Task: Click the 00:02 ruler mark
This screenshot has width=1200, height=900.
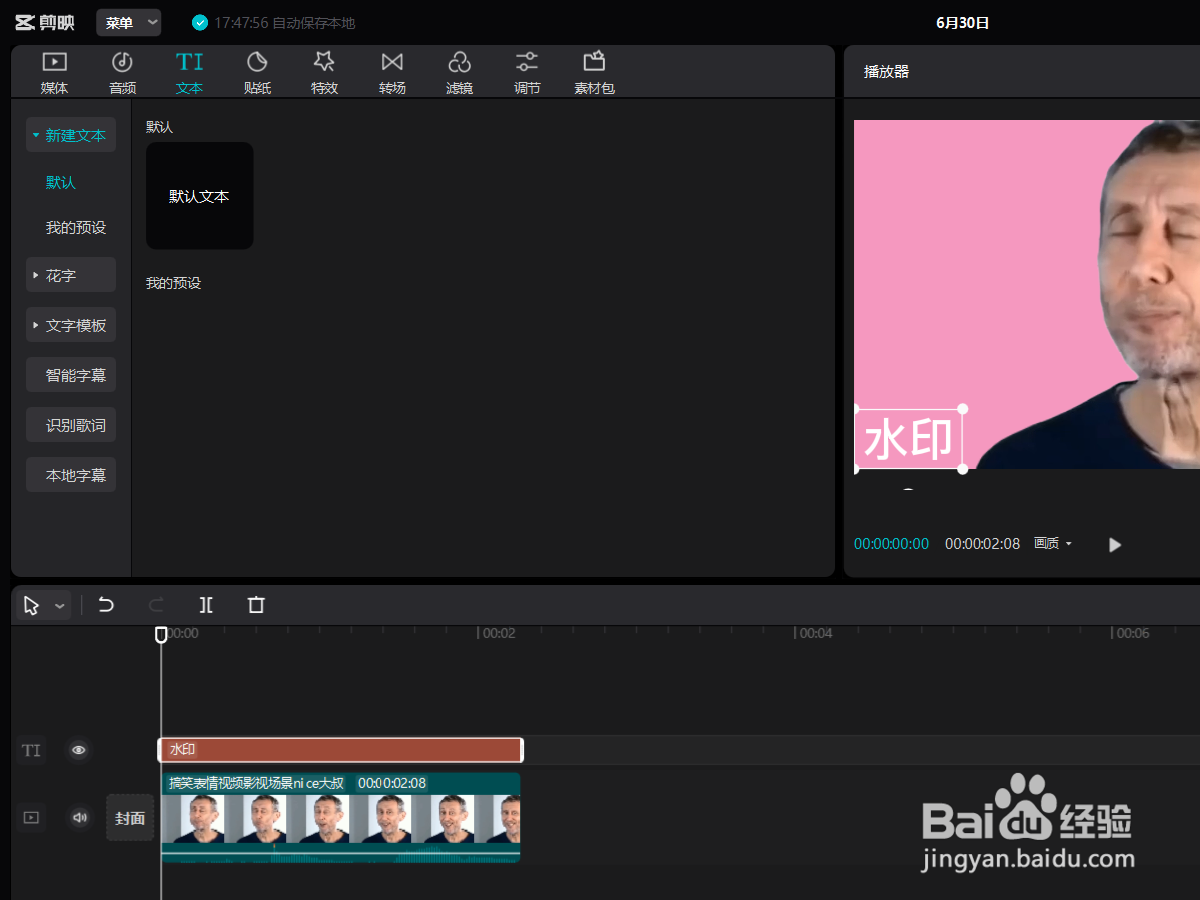Action: [x=498, y=634]
